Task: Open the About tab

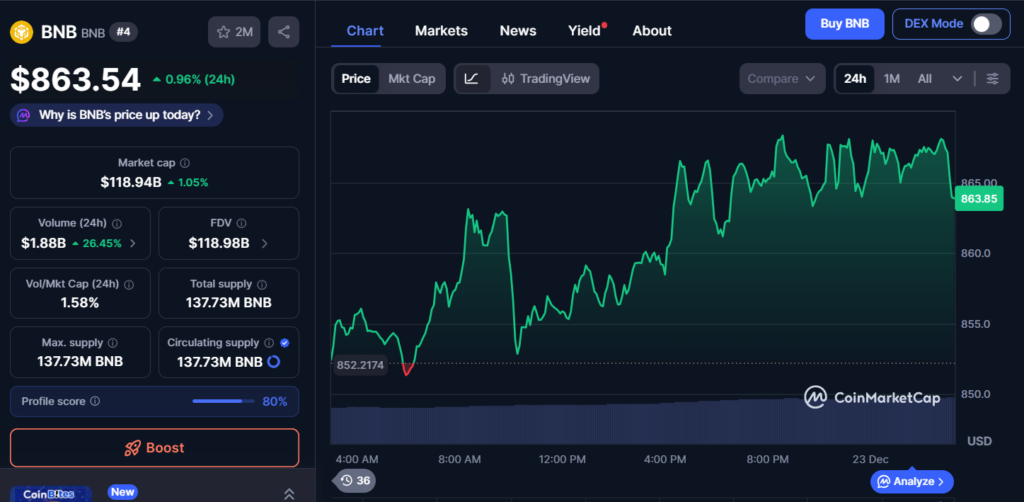Action: tap(652, 31)
